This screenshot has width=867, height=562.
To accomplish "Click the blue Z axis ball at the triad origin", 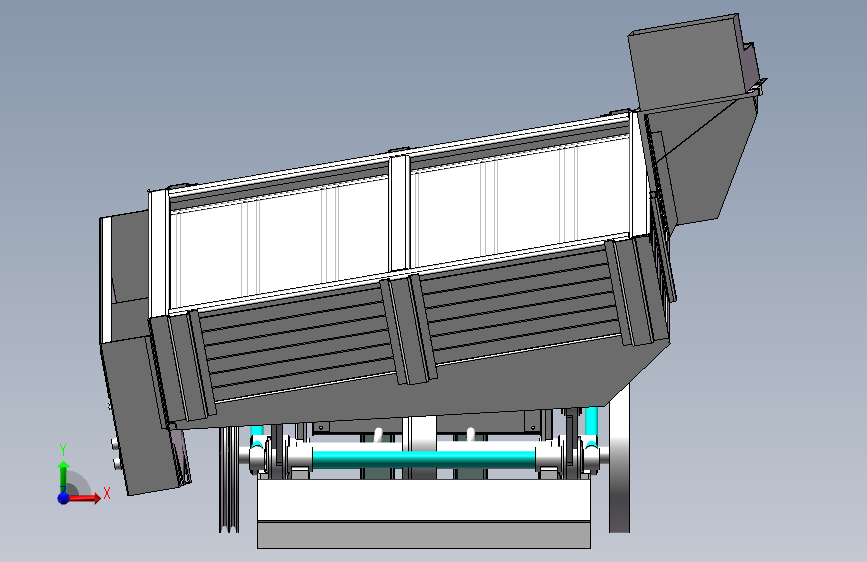I will pos(64,498).
